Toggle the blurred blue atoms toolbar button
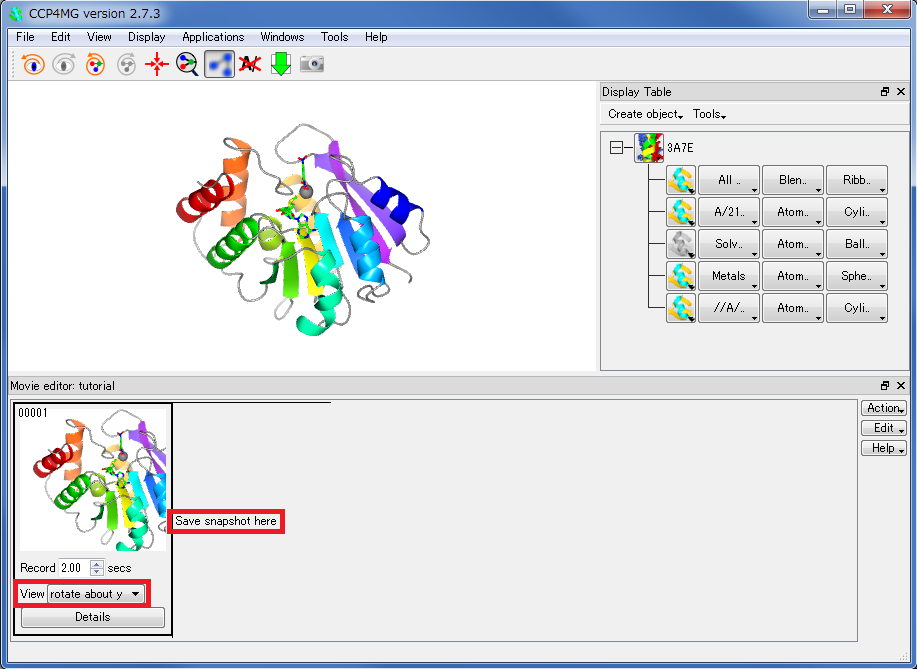Viewport: 917px width, 669px height. coord(219,64)
